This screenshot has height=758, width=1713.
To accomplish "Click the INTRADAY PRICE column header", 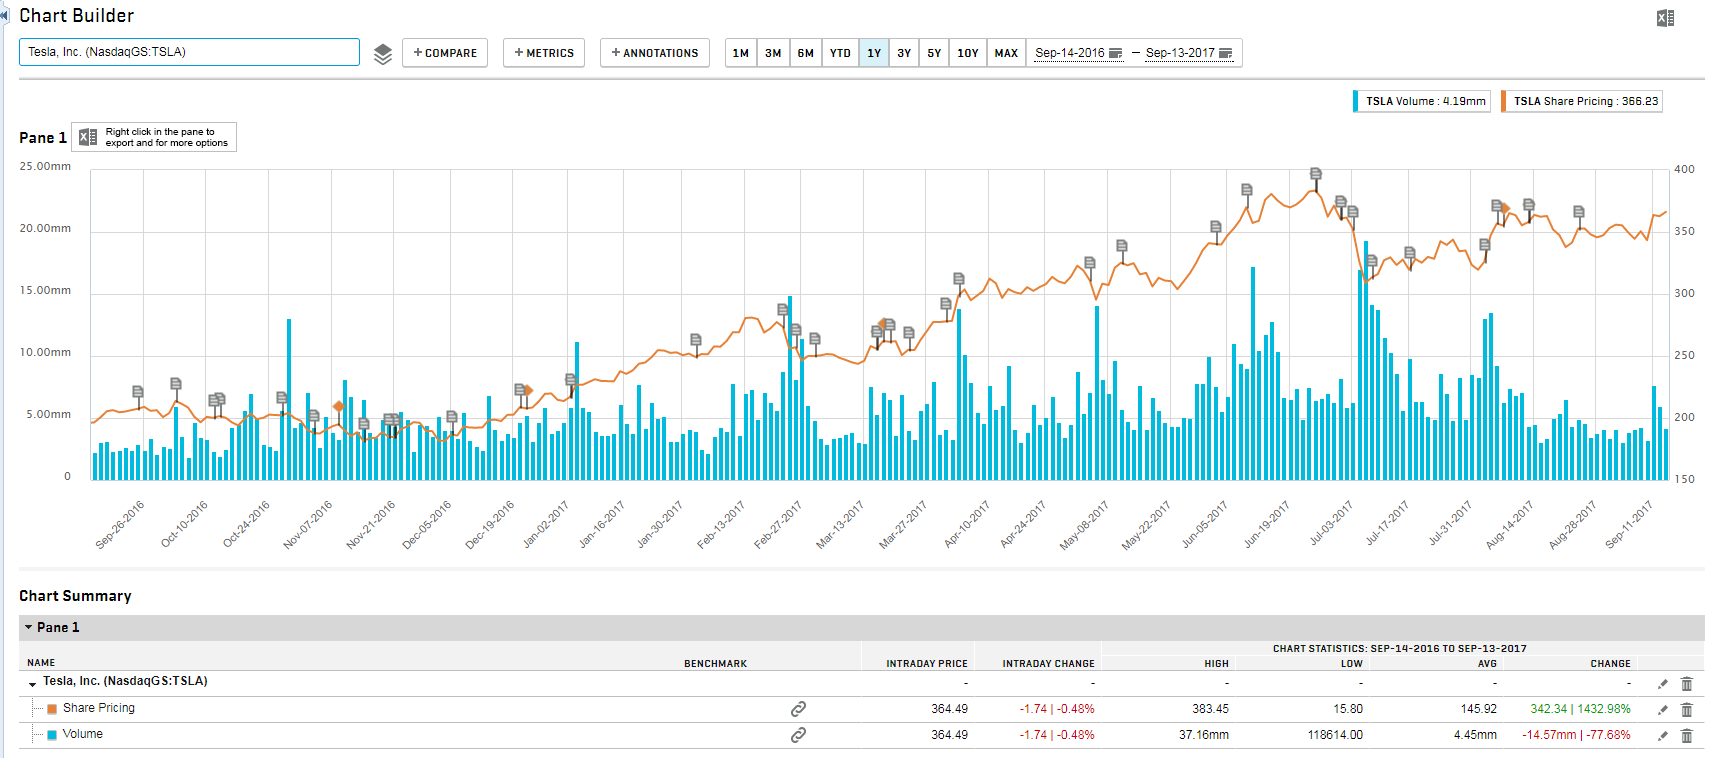I will tap(927, 664).
